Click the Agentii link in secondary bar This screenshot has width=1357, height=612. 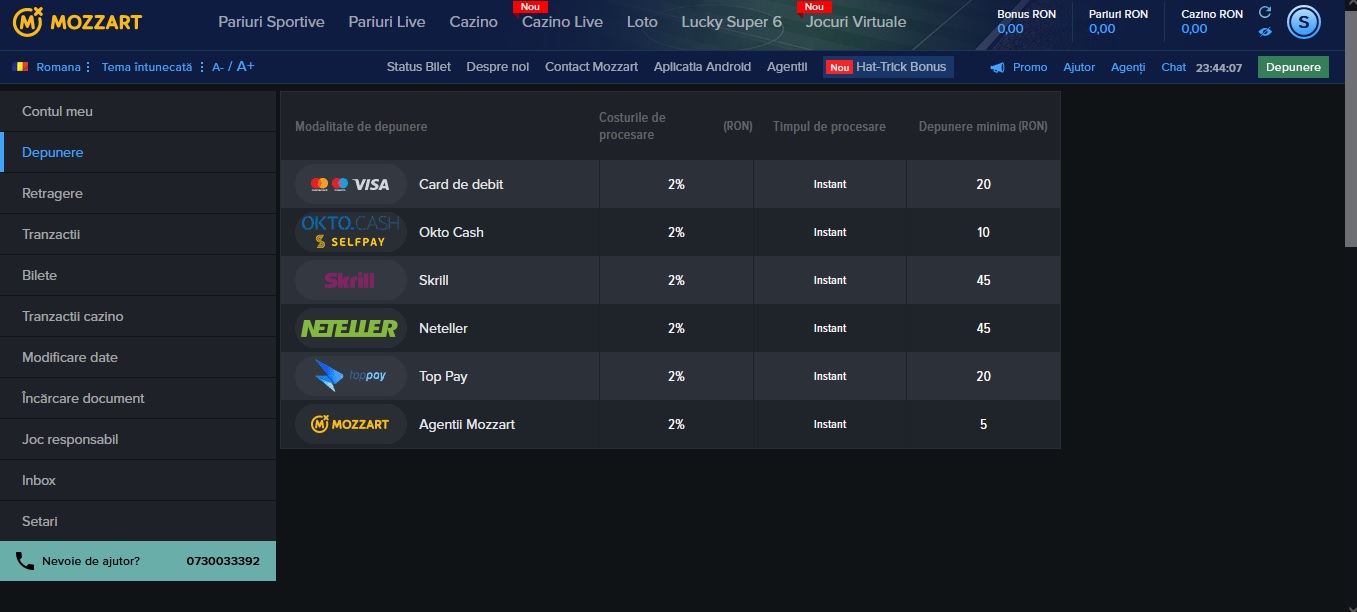point(787,67)
